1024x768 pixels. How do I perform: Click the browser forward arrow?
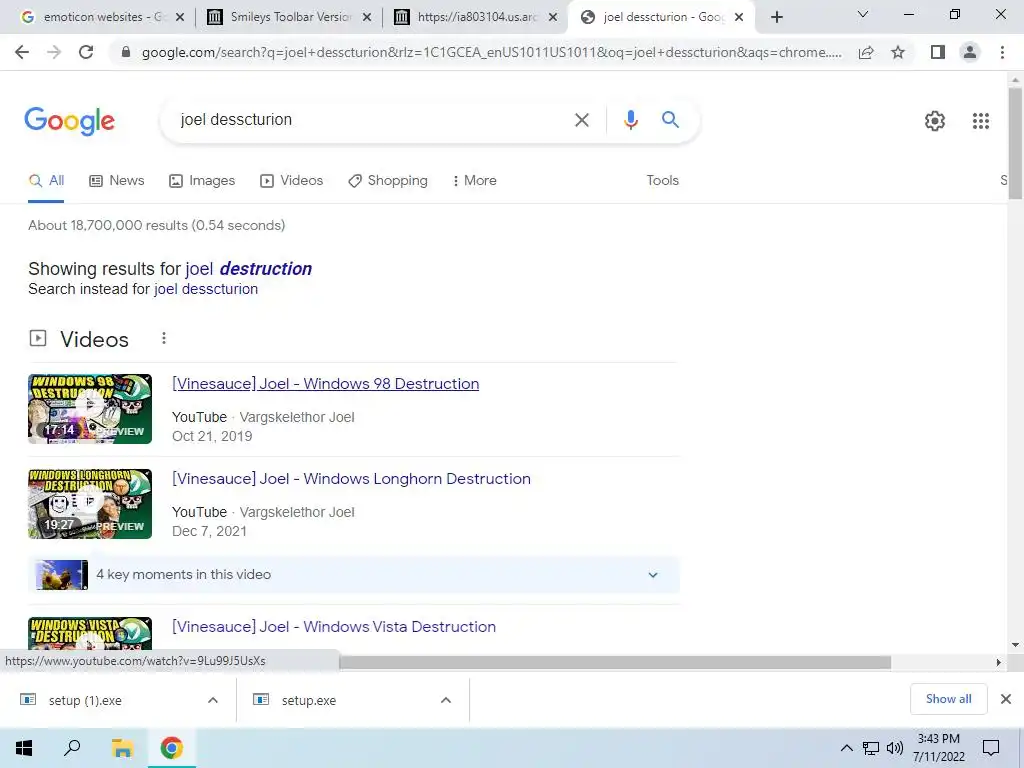coord(54,52)
